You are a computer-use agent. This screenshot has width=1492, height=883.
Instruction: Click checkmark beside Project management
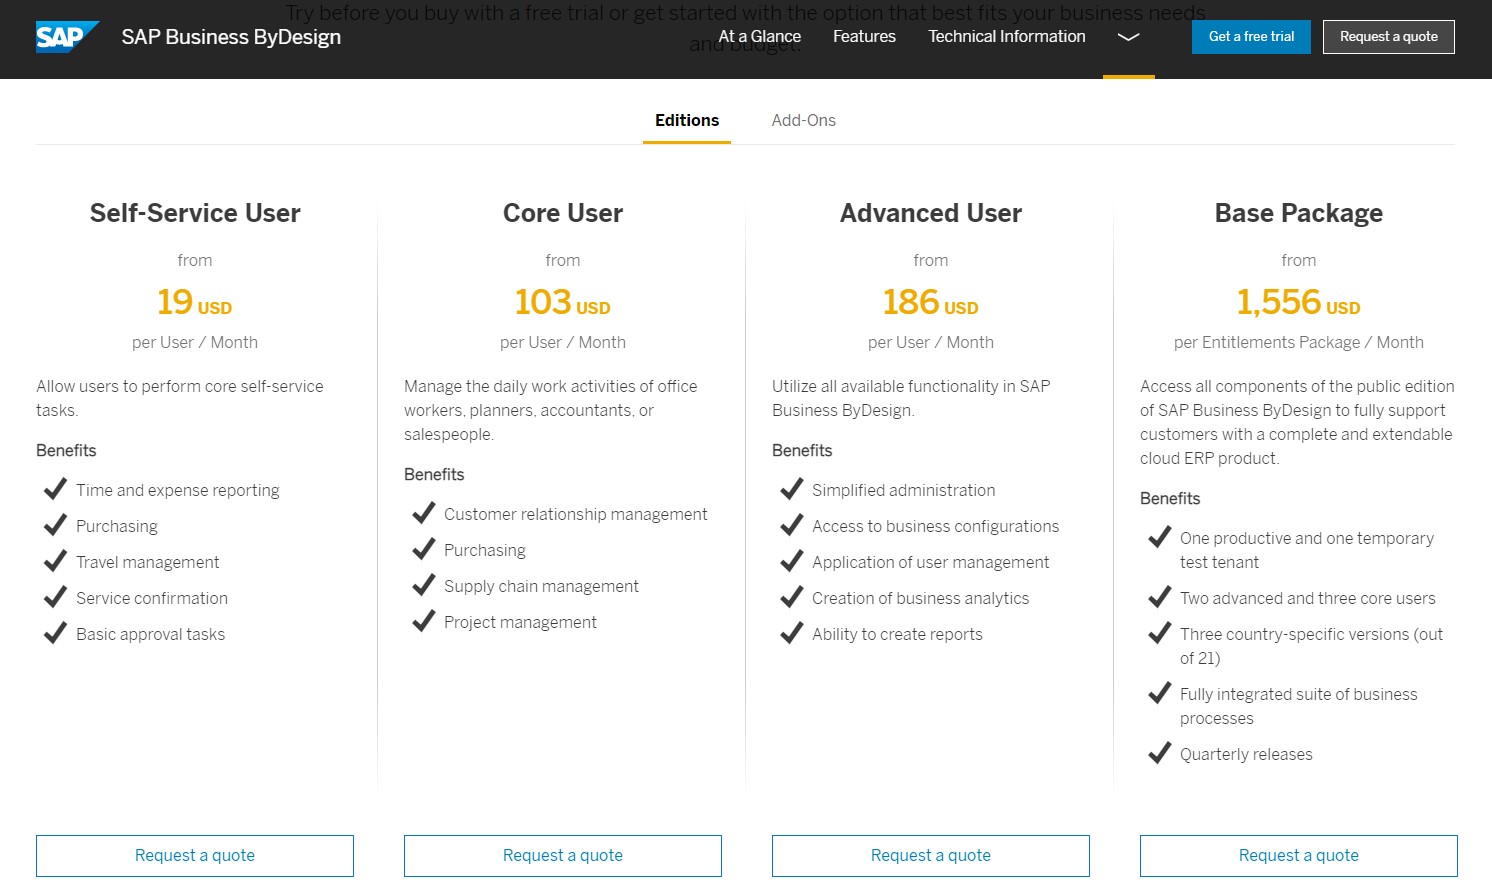tap(423, 621)
